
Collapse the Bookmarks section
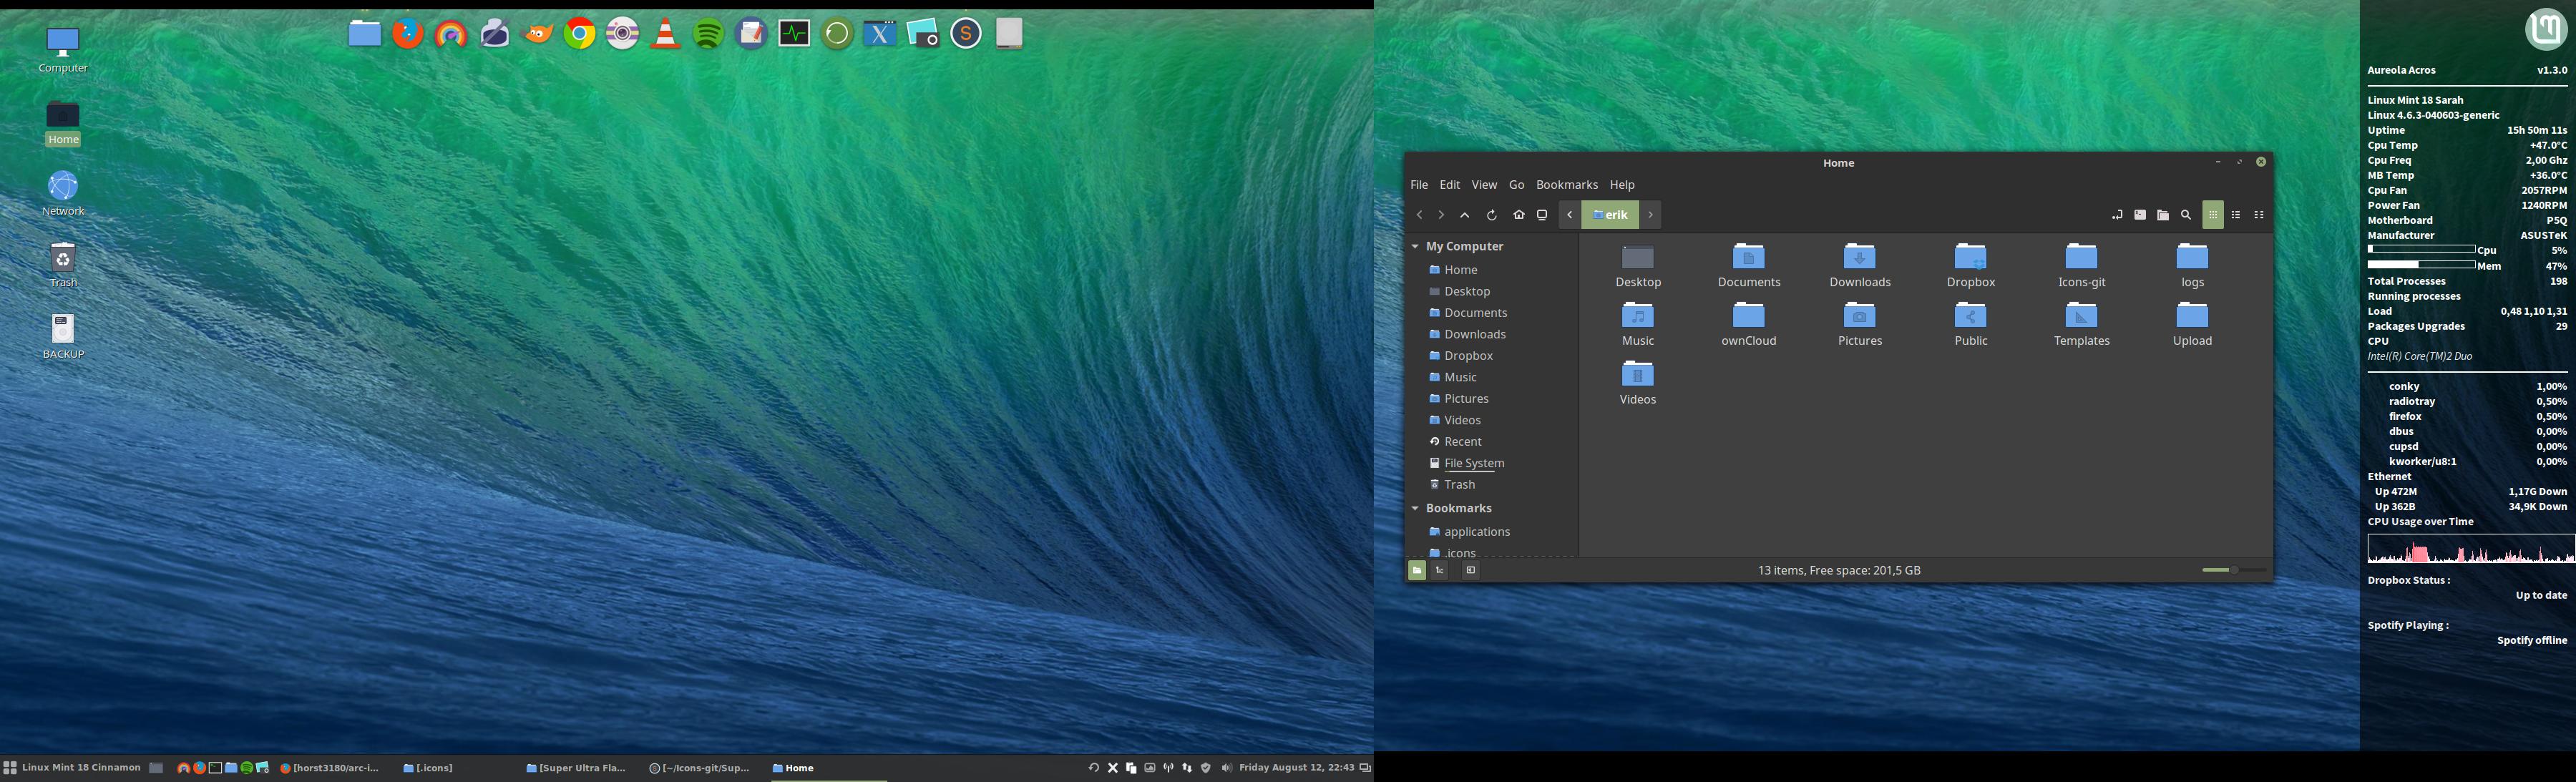click(x=1415, y=508)
